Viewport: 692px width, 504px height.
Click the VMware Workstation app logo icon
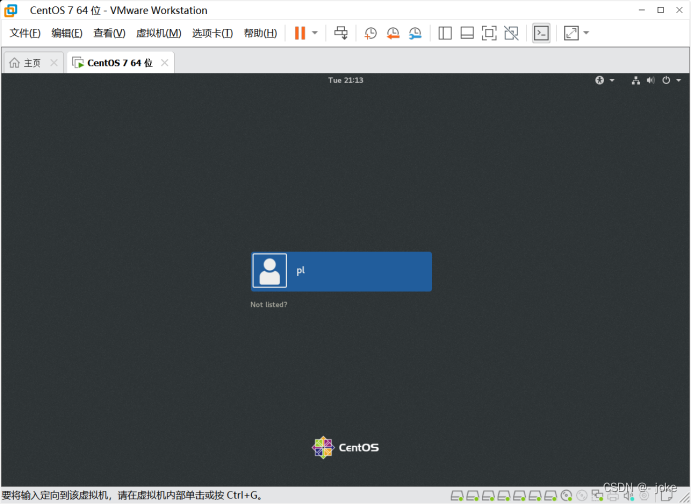11,10
